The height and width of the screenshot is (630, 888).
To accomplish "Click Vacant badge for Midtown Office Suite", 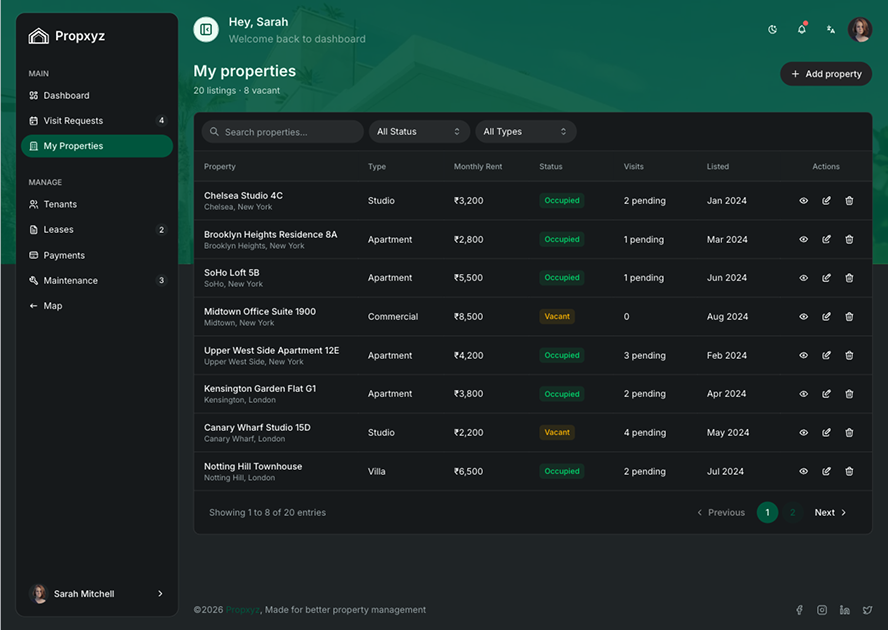I will point(557,317).
